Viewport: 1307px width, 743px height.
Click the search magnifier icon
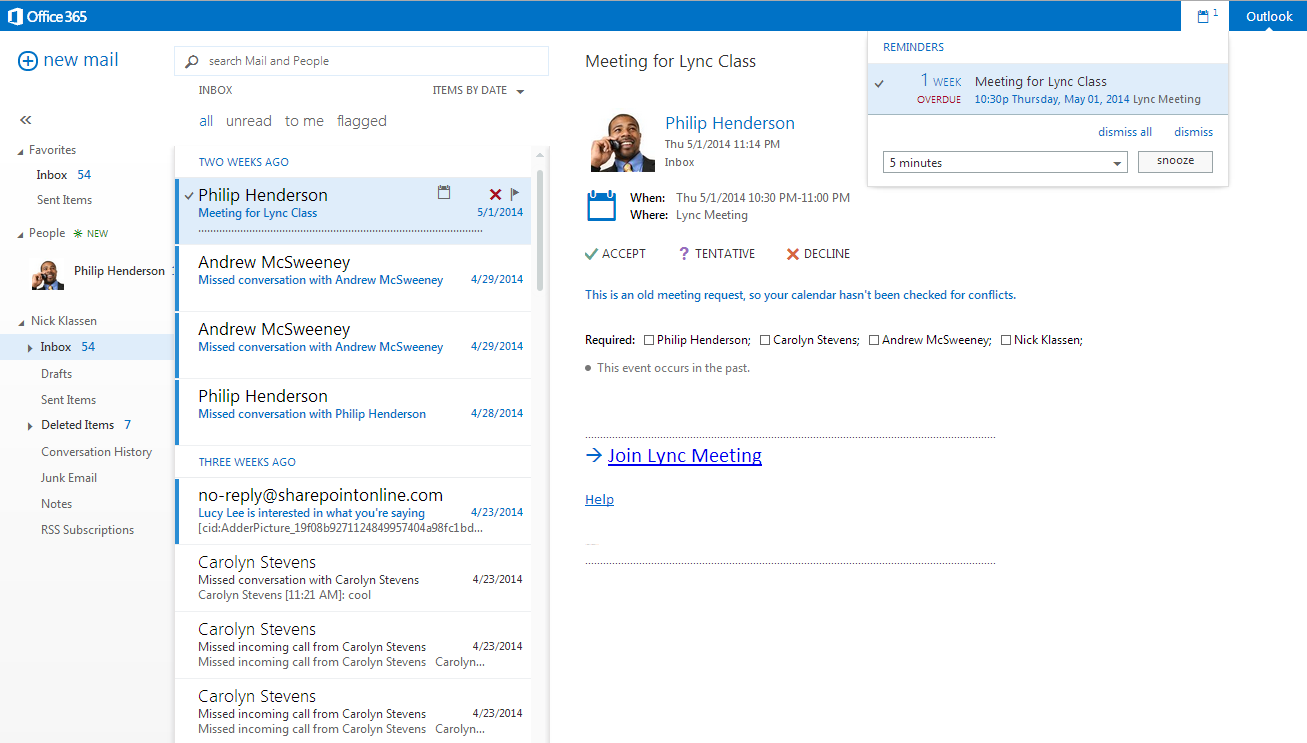point(192,61)
